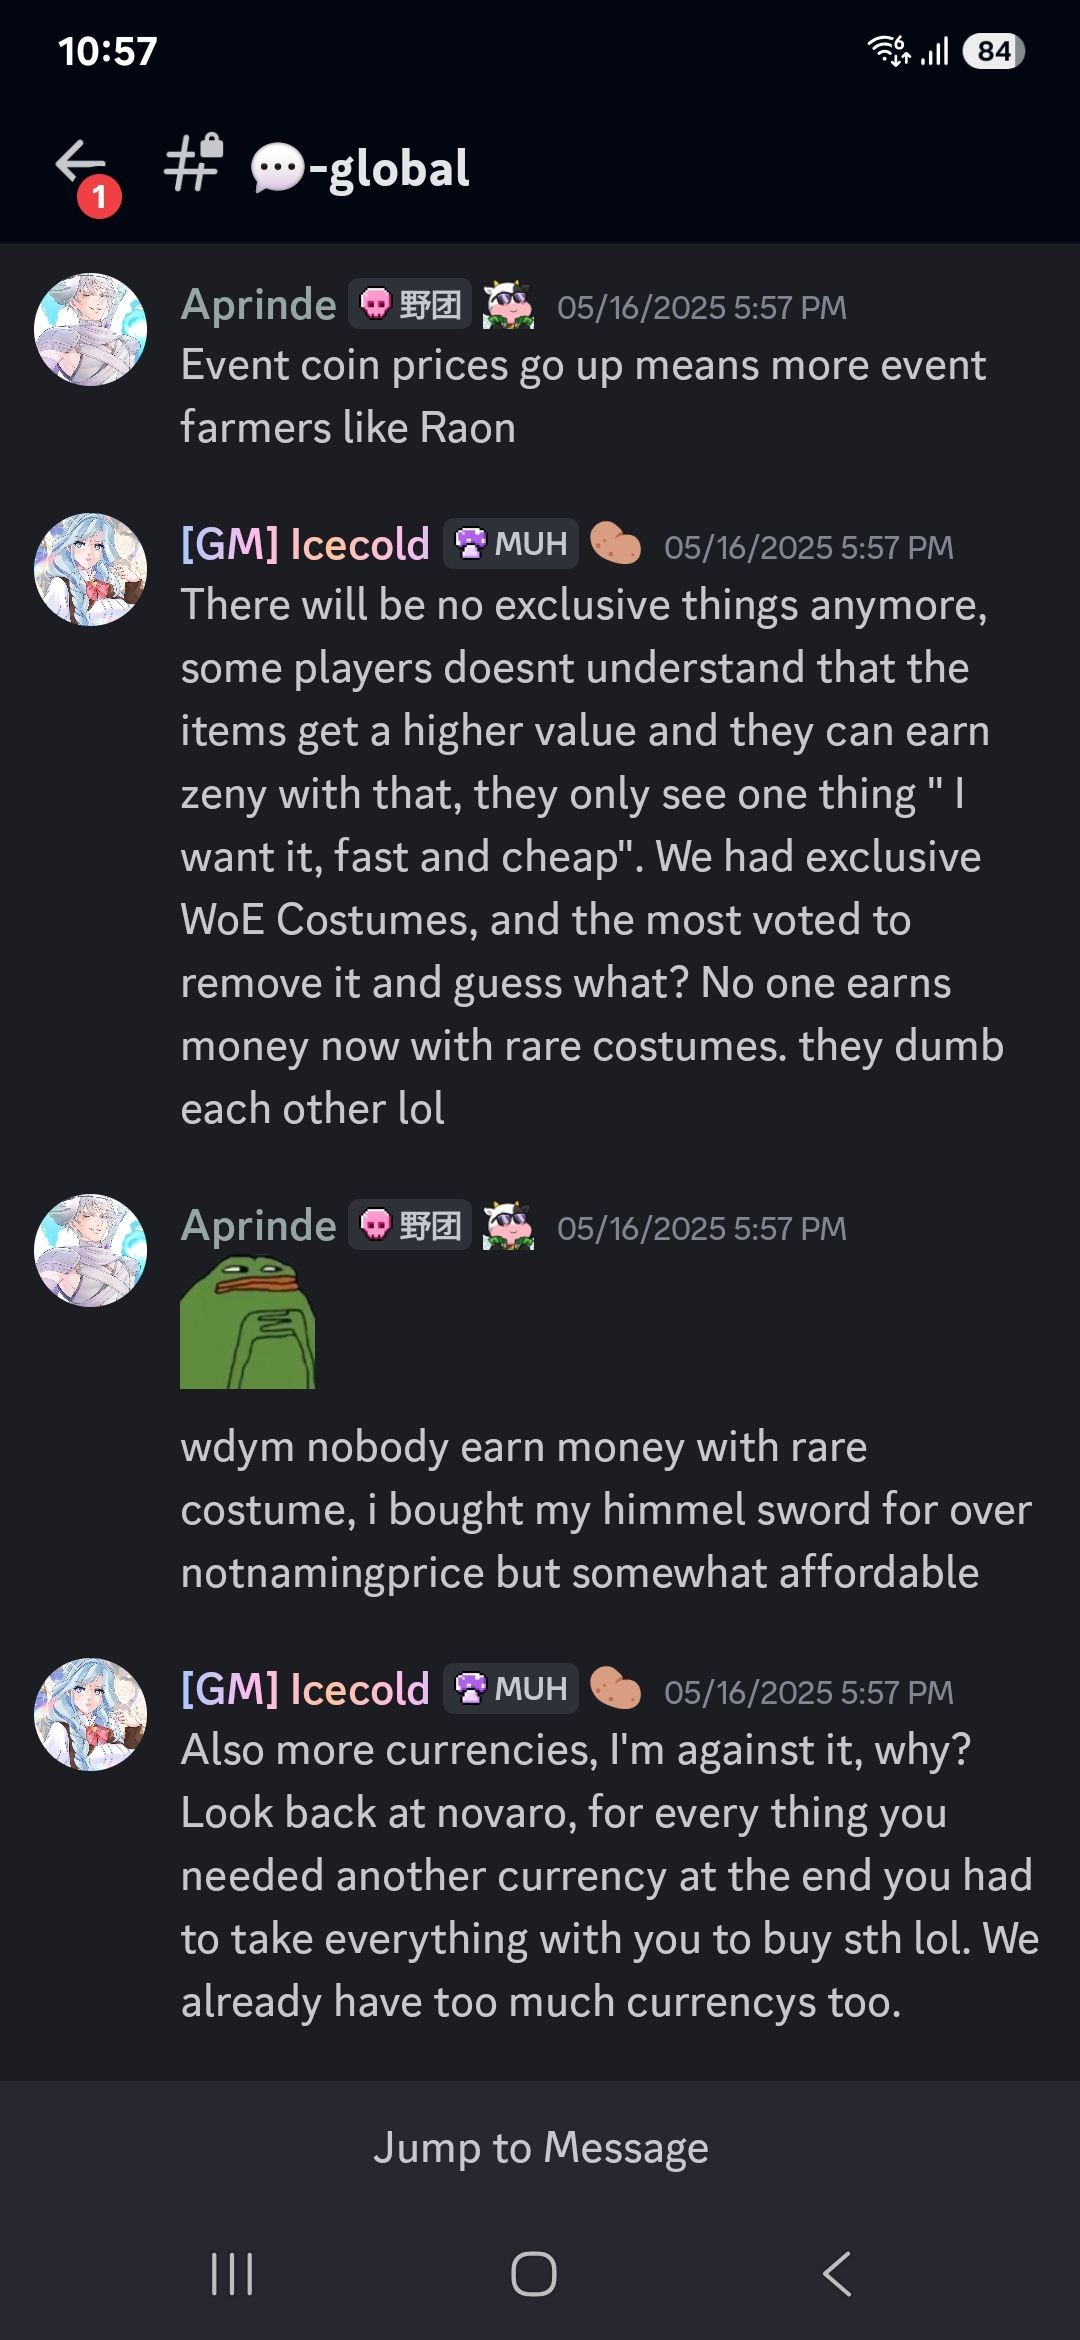Tap the Jump to Message button
This screenshot has width=1080, height=2340.
pos(540,2148)
